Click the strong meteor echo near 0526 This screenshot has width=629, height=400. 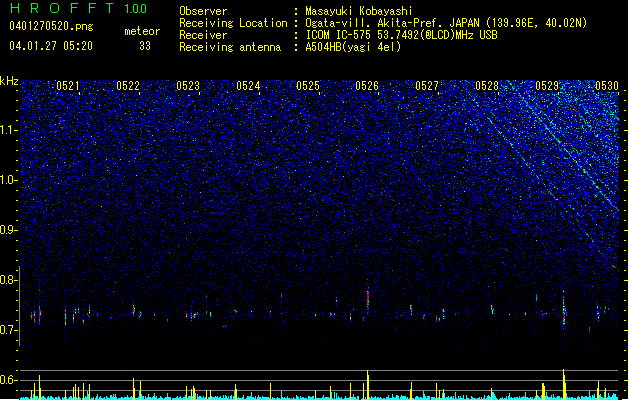[x=368, y=301]
